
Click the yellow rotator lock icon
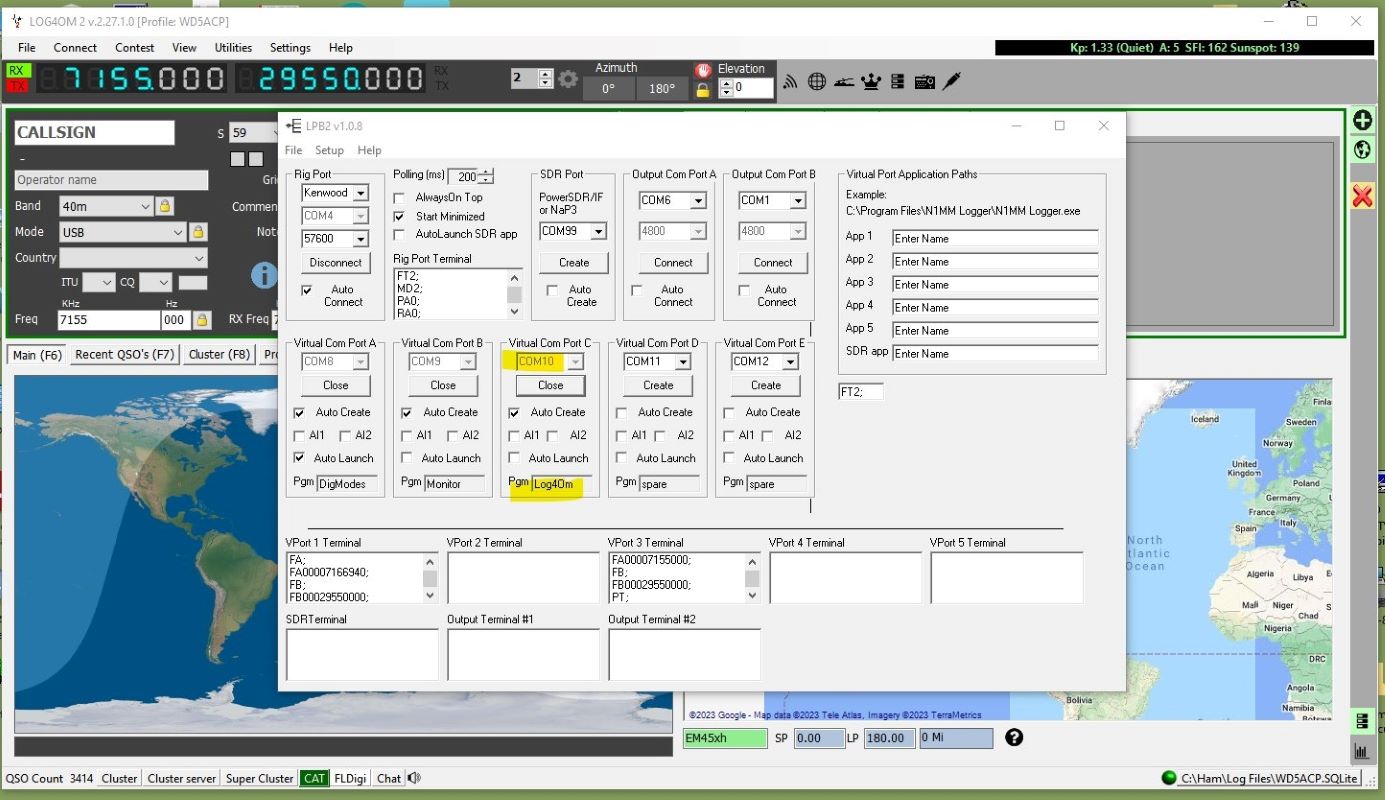point(703,90)
